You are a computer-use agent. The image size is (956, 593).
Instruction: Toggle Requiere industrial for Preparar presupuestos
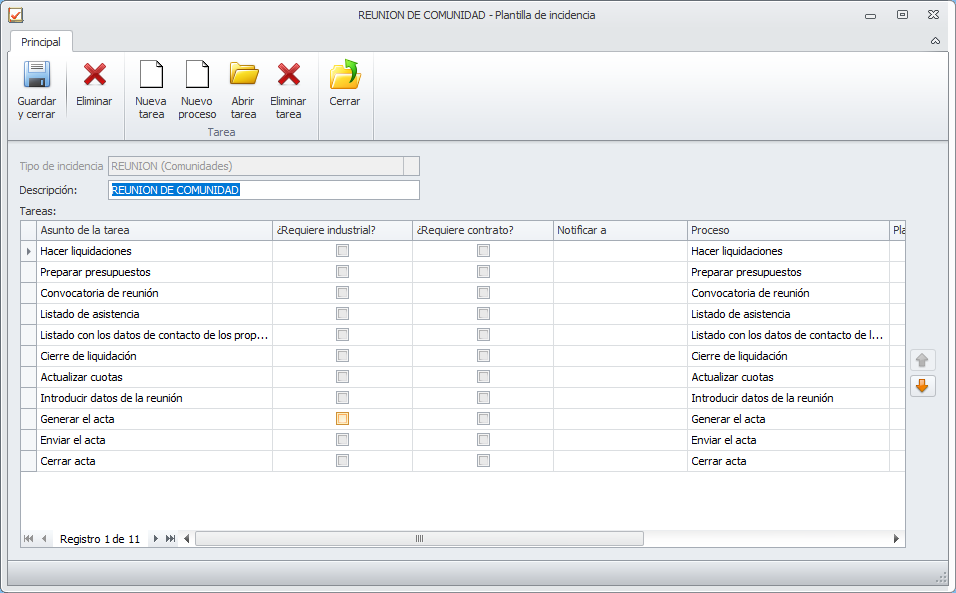(343, 272)
